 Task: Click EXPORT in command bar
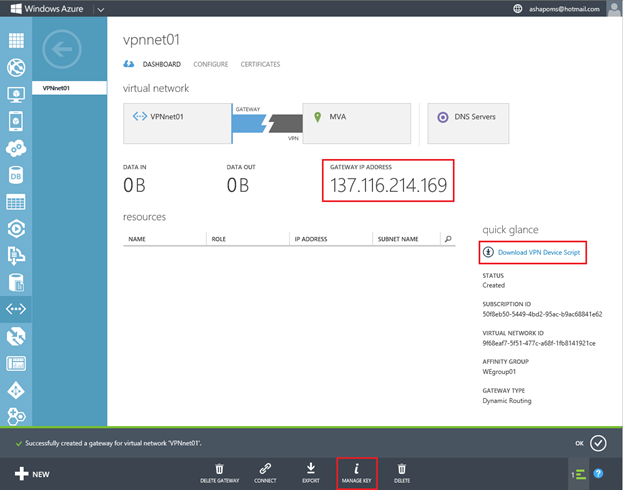(x=311, y=474)
